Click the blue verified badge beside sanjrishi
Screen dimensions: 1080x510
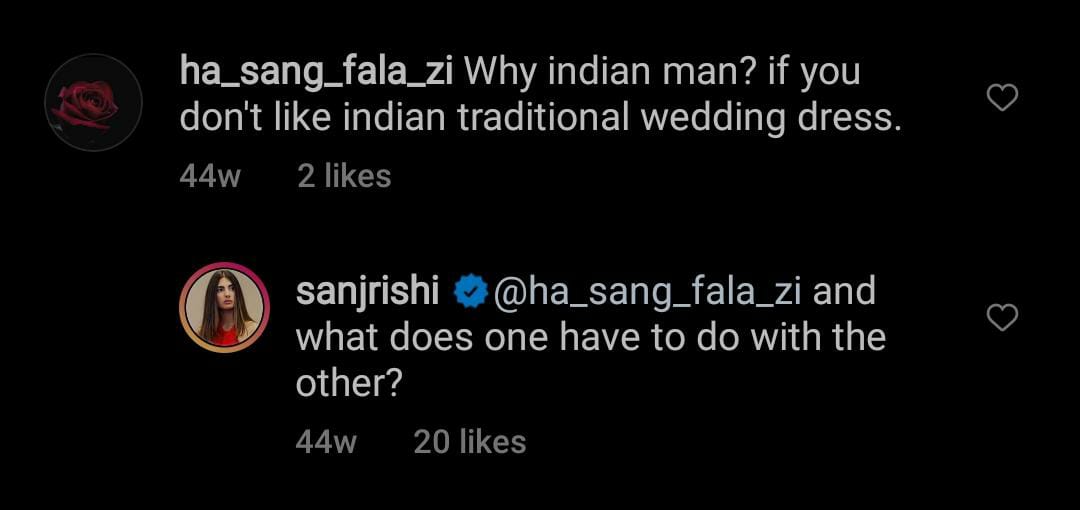(471, 292)
